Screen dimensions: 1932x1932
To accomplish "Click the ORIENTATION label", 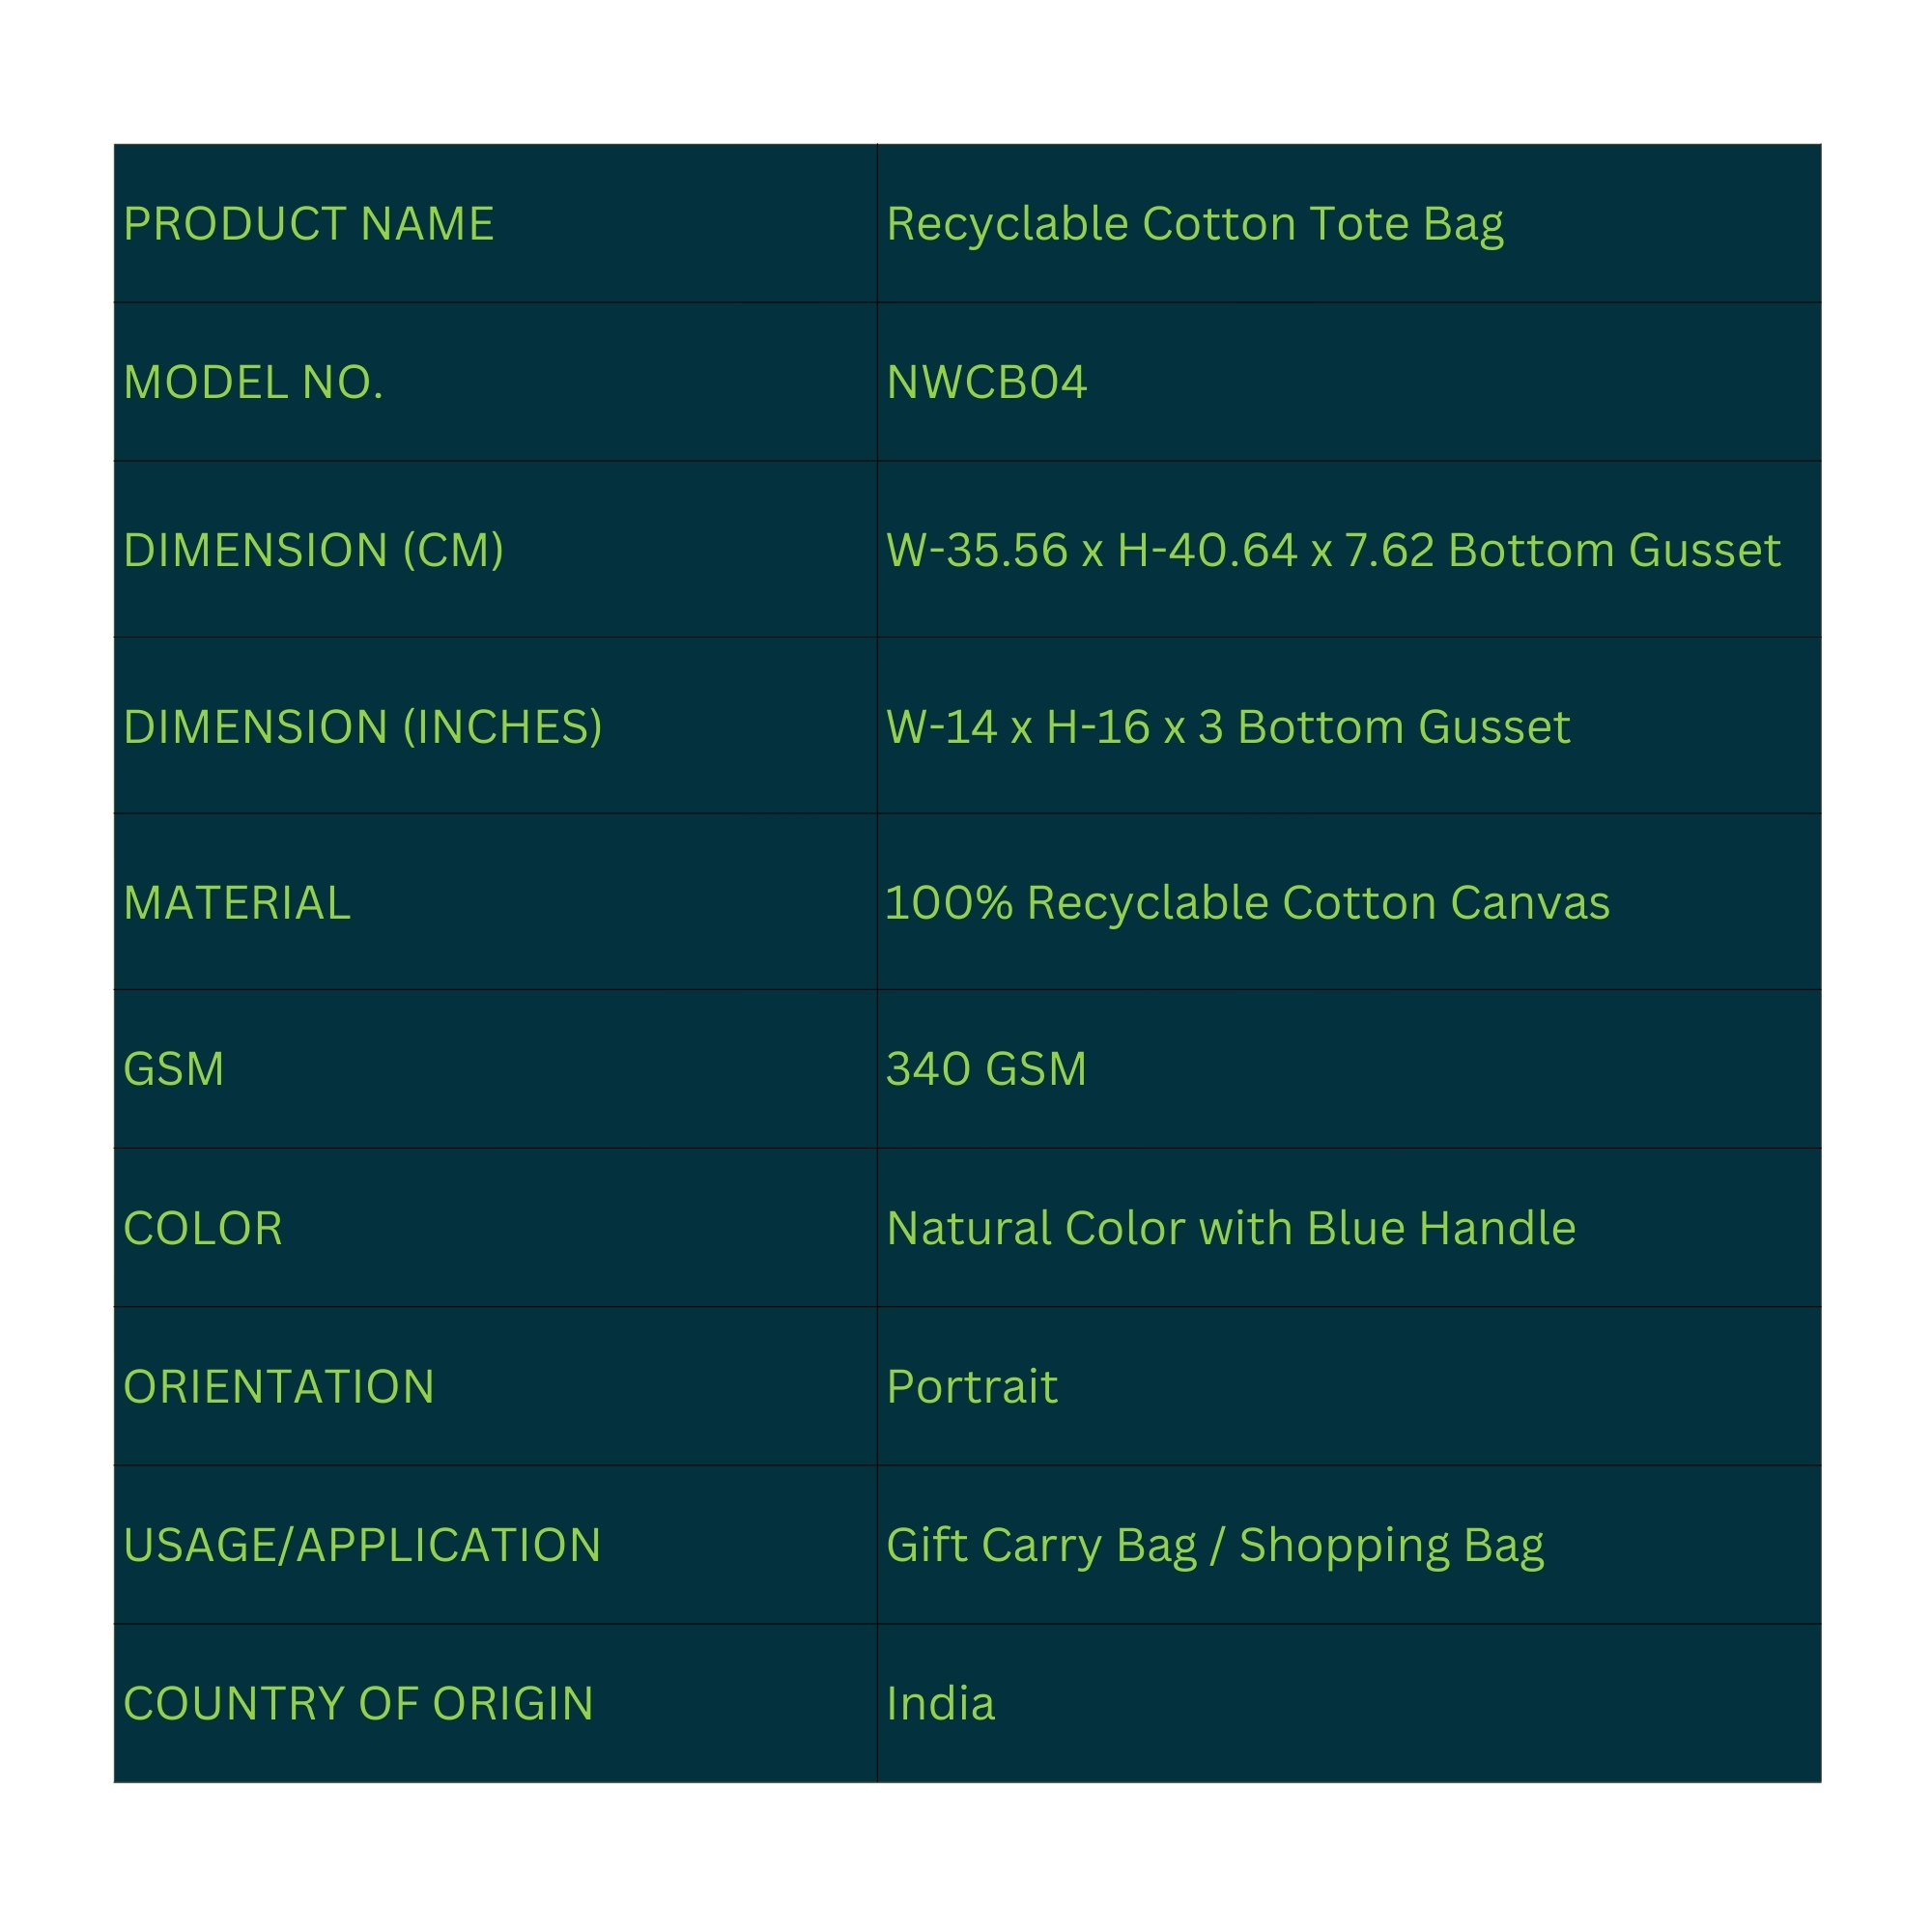I will pos(278,1386).
